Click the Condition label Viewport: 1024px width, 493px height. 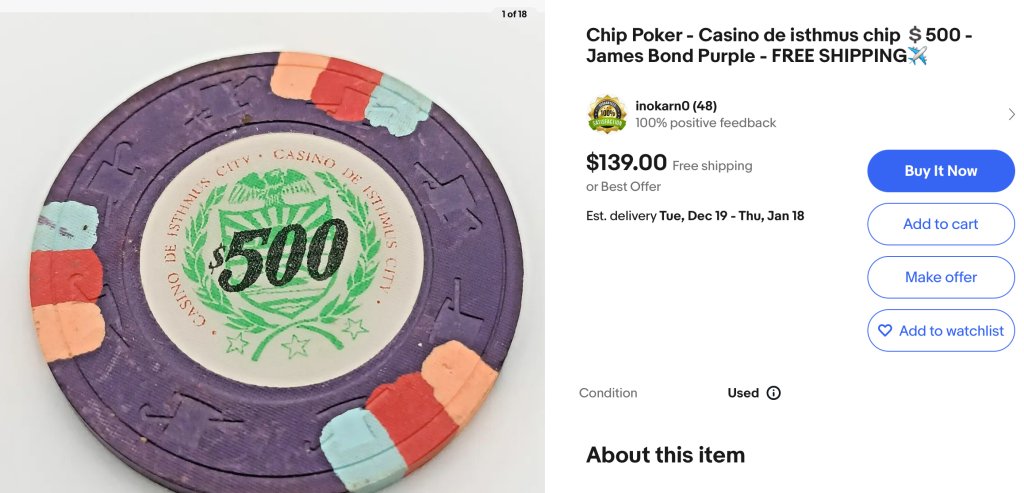(608, 393)
